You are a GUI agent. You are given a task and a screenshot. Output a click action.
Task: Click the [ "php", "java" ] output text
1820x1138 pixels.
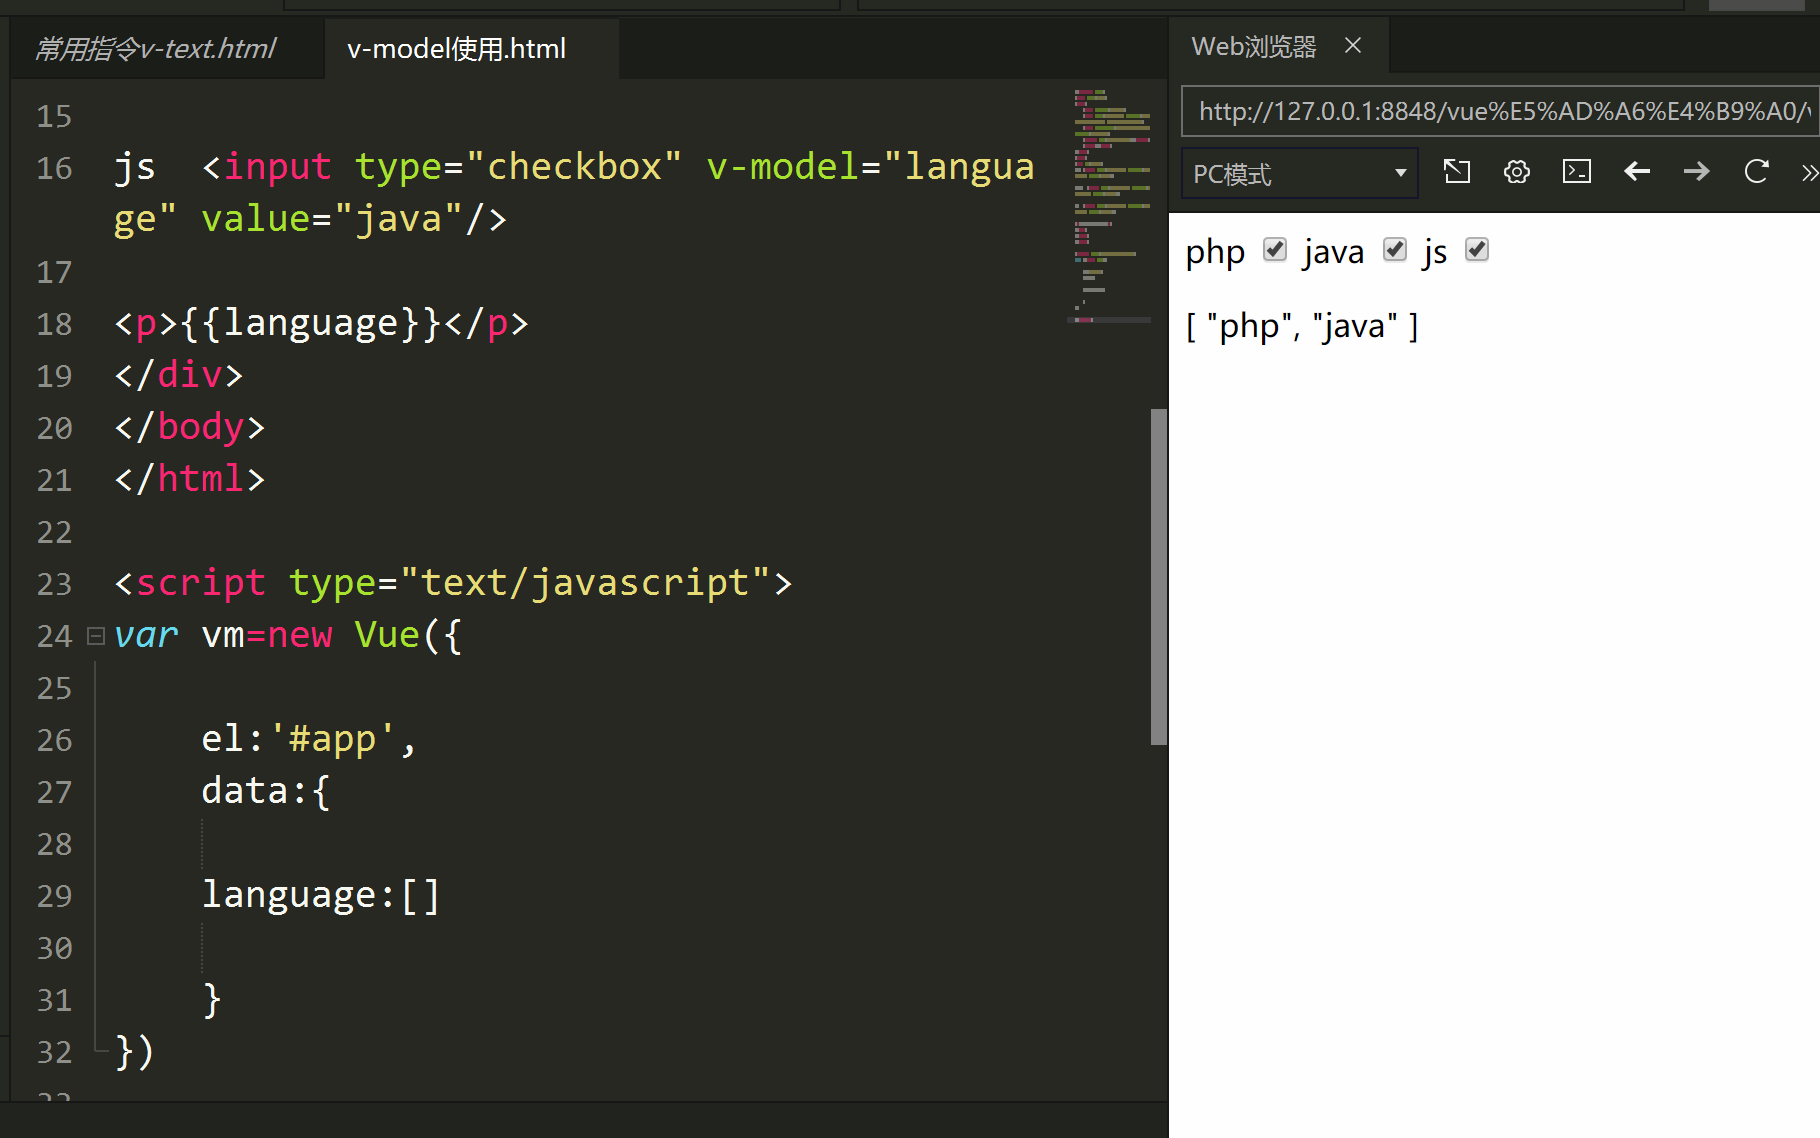(x=1302, y=327)
